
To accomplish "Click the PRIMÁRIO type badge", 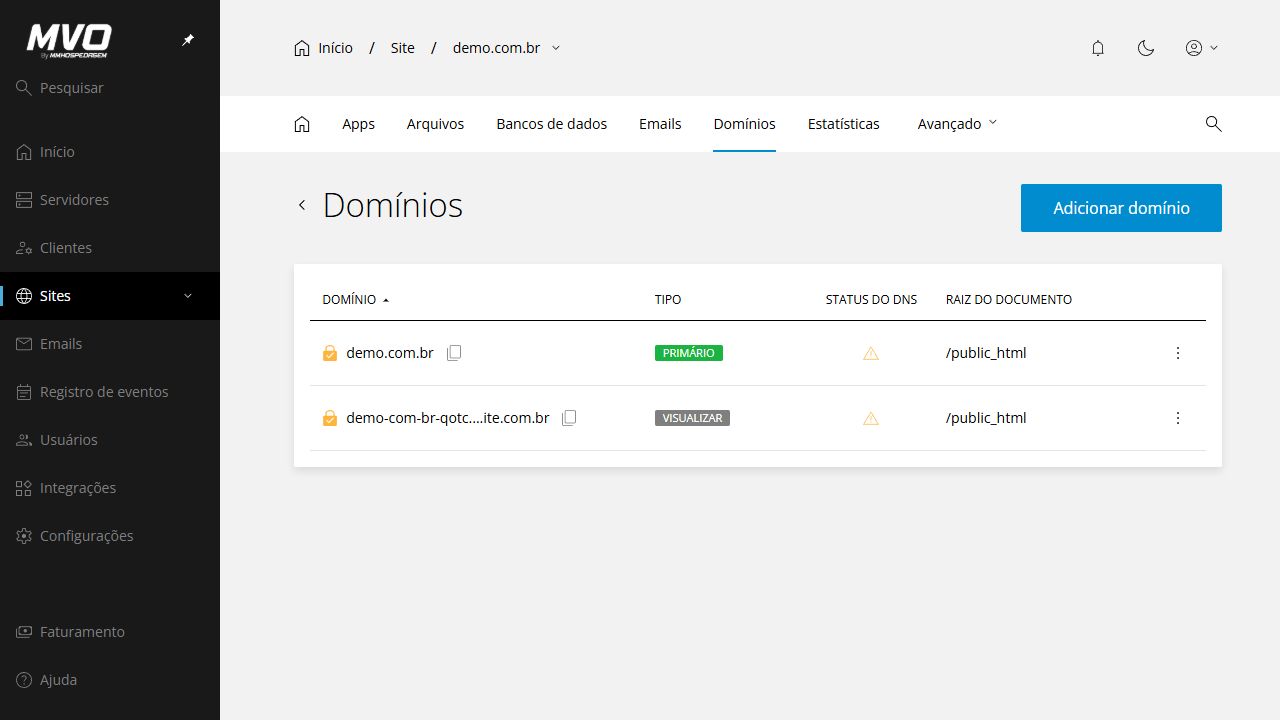I will (689, 353).
